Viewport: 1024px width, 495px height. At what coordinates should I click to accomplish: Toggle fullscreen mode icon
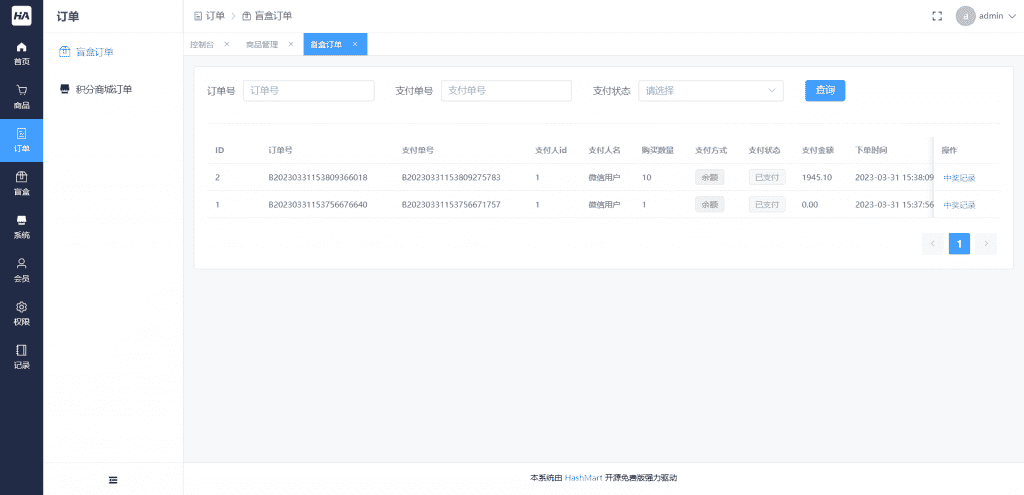[937, 16]
